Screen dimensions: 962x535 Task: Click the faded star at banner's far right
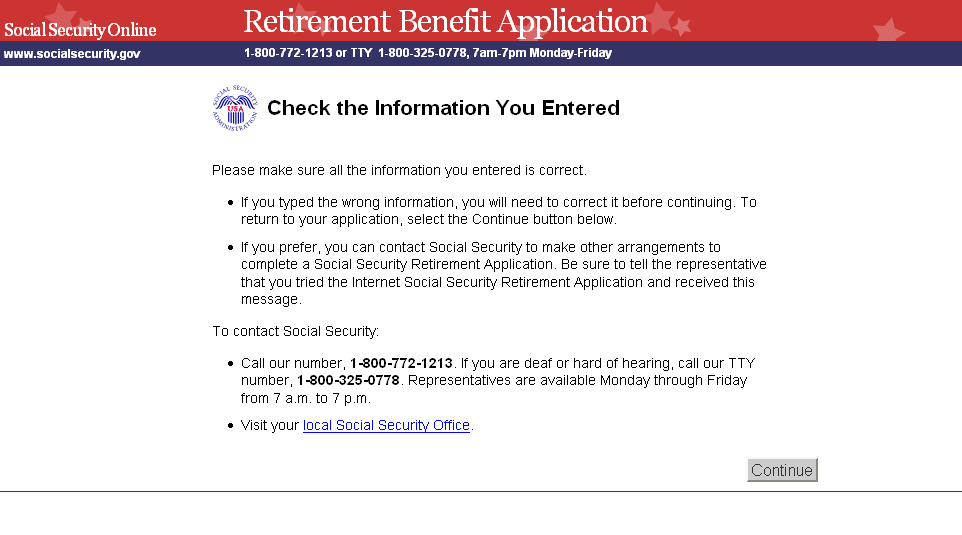pos(888,29)
